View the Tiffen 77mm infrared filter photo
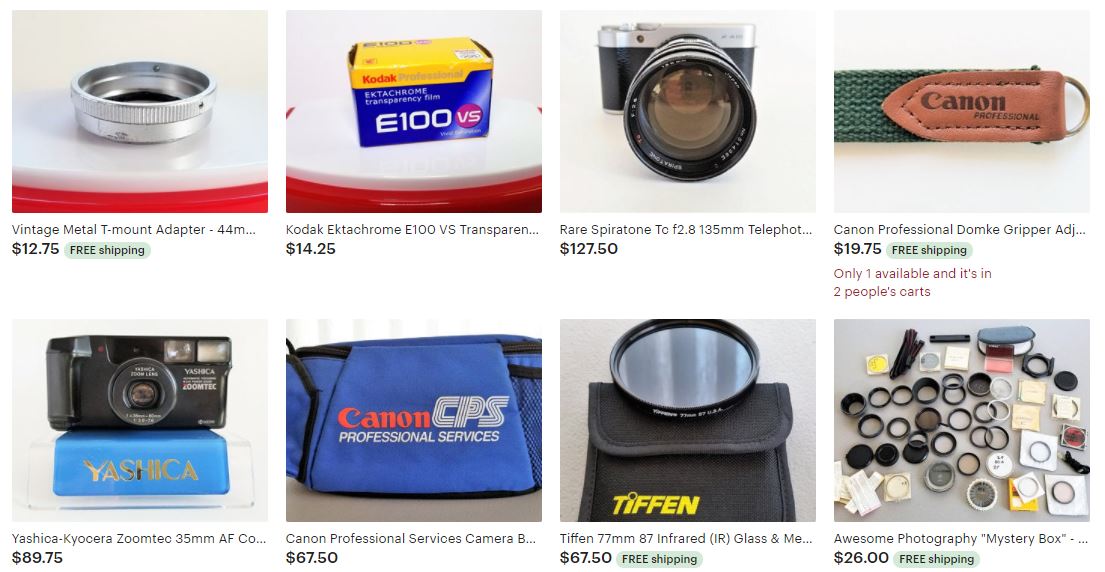 (x=688, y=421)
